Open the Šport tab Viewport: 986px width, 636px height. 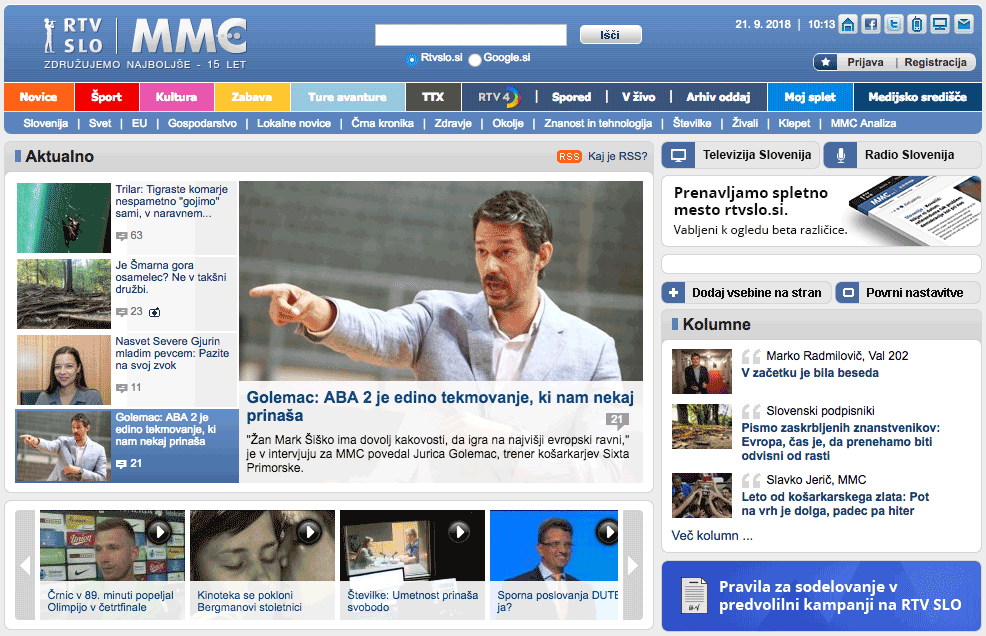point(107,97)
